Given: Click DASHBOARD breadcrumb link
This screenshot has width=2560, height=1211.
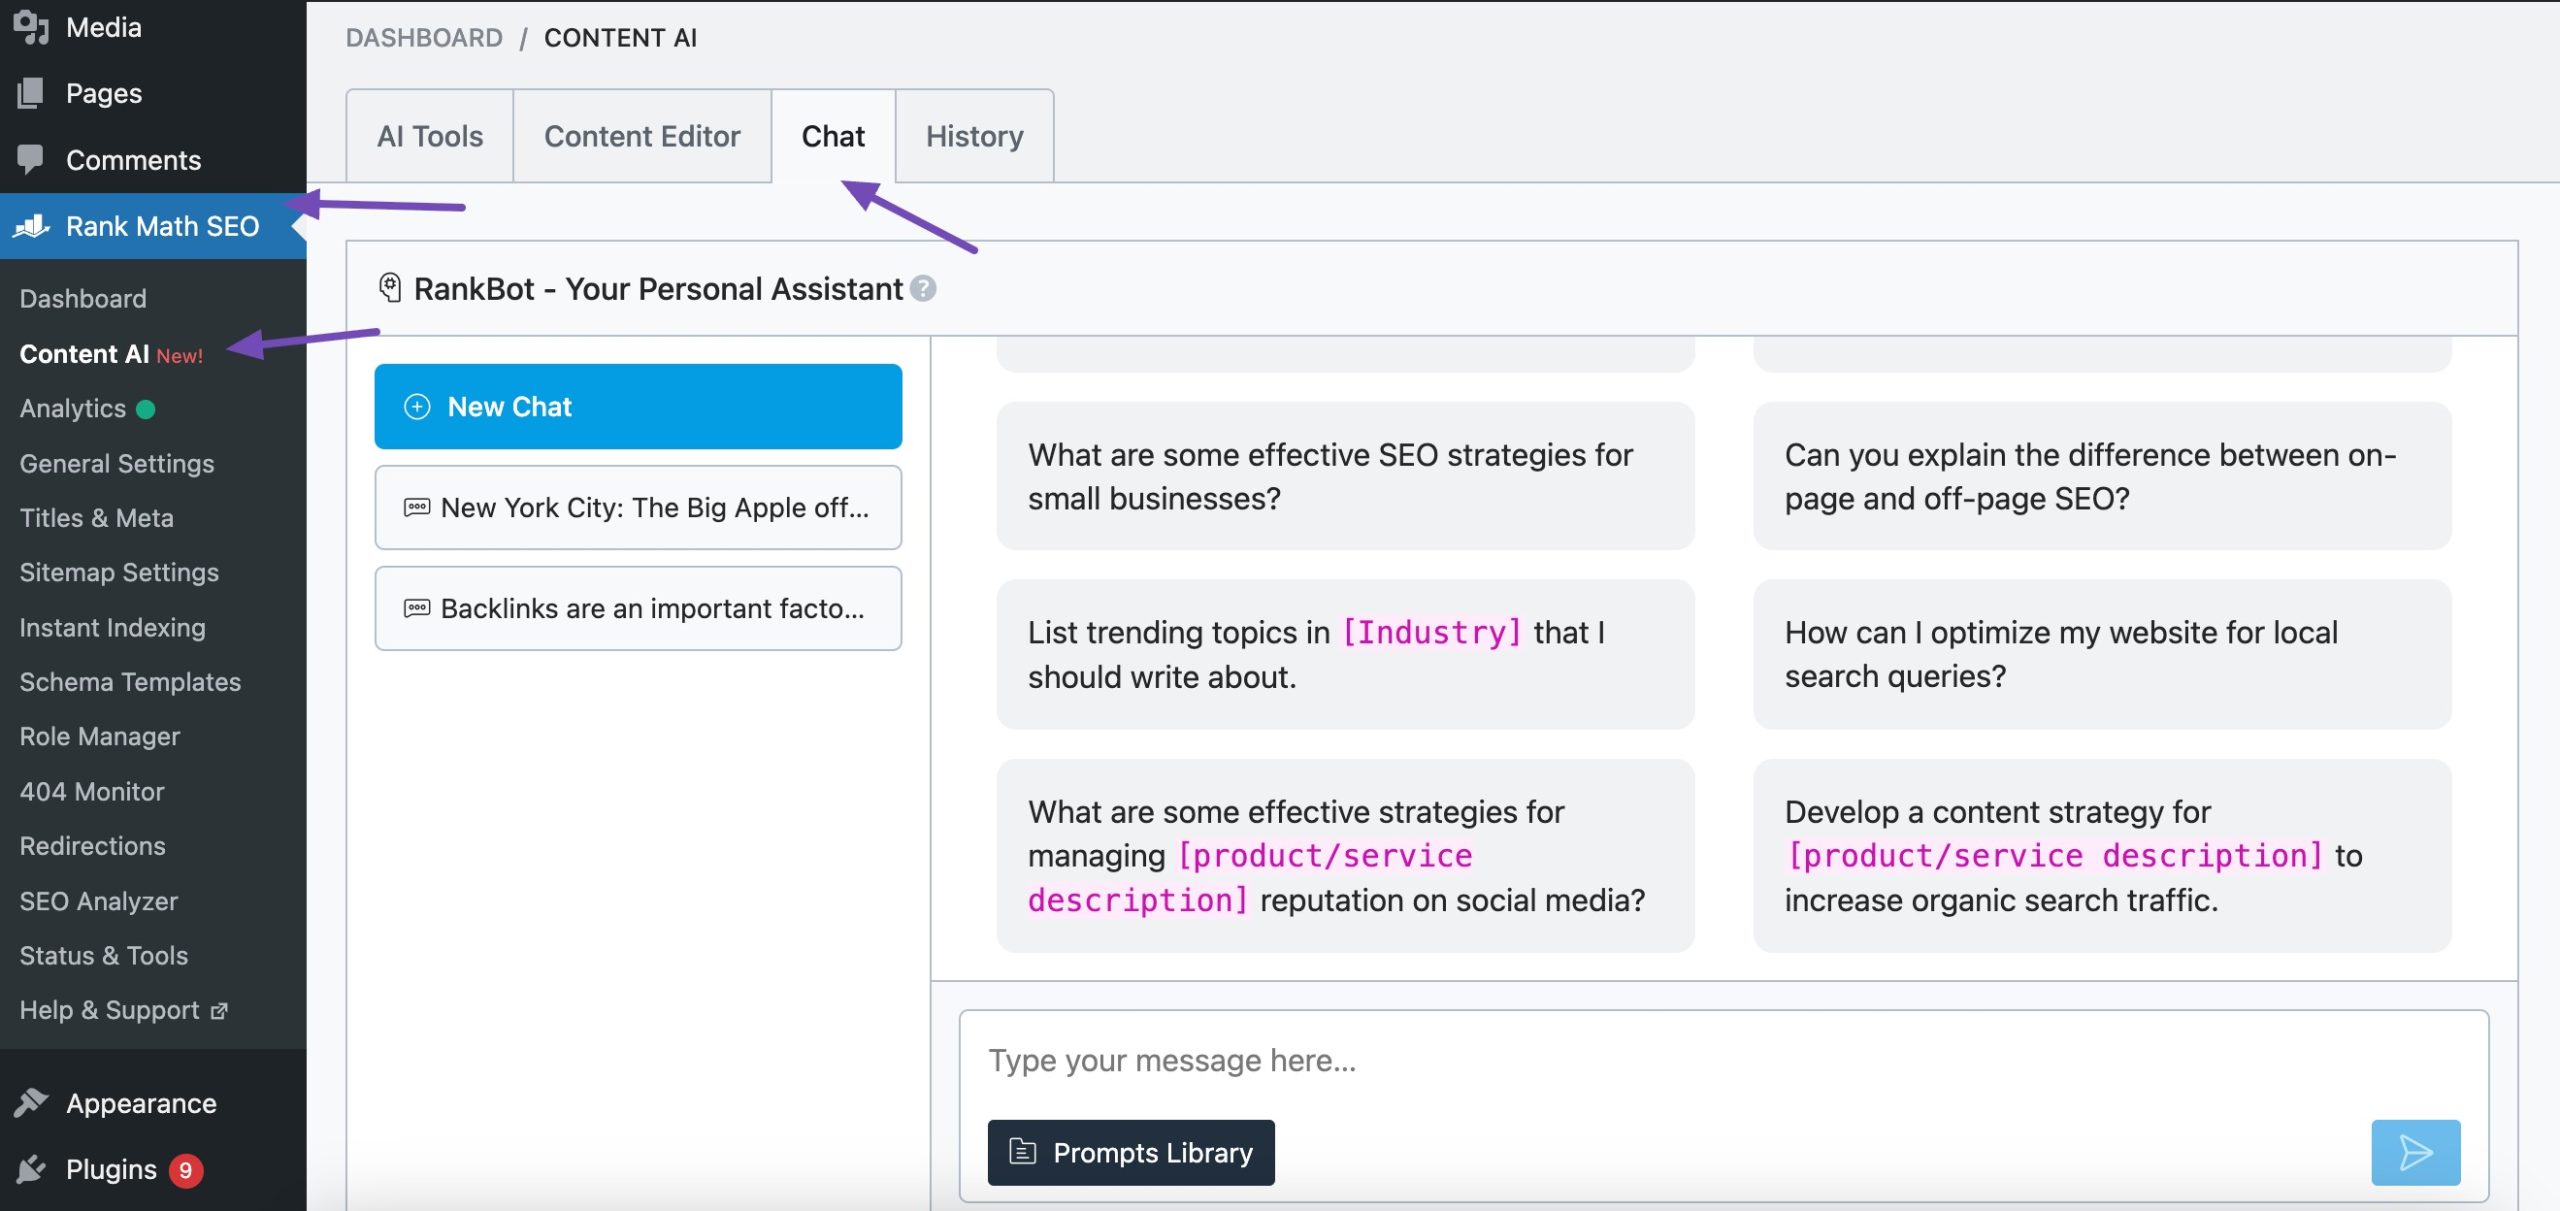Looking at the screenshot, I should pyautogui.click(x=424, y=38).
